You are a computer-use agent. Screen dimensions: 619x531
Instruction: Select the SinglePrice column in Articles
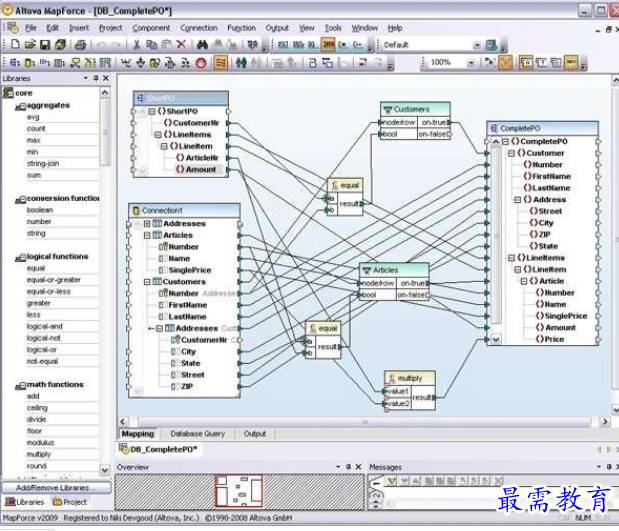[x=190, y=270]
